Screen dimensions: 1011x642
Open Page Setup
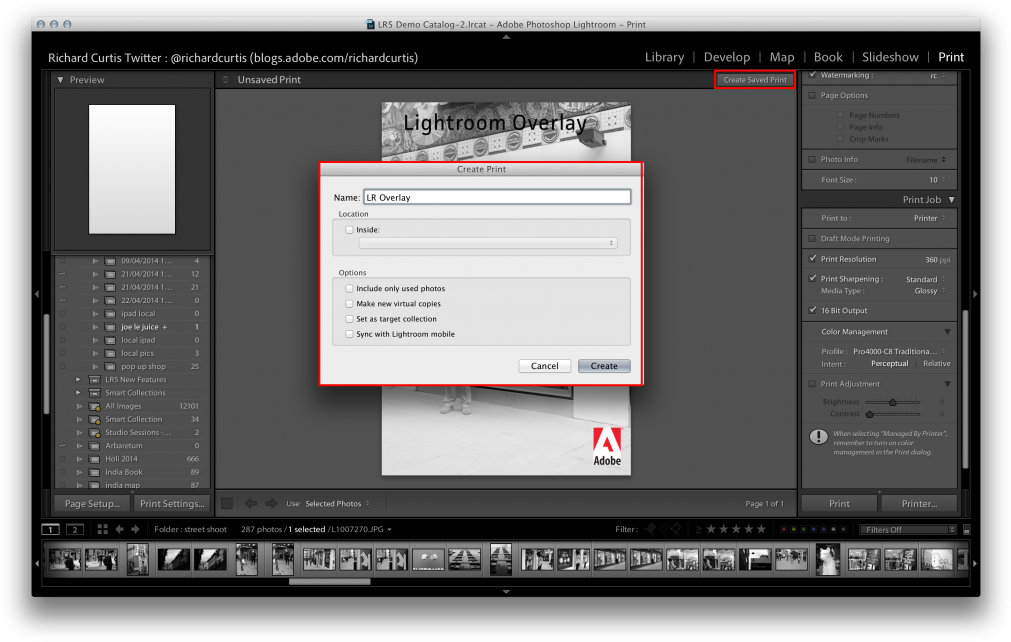[x=92, y=503]
